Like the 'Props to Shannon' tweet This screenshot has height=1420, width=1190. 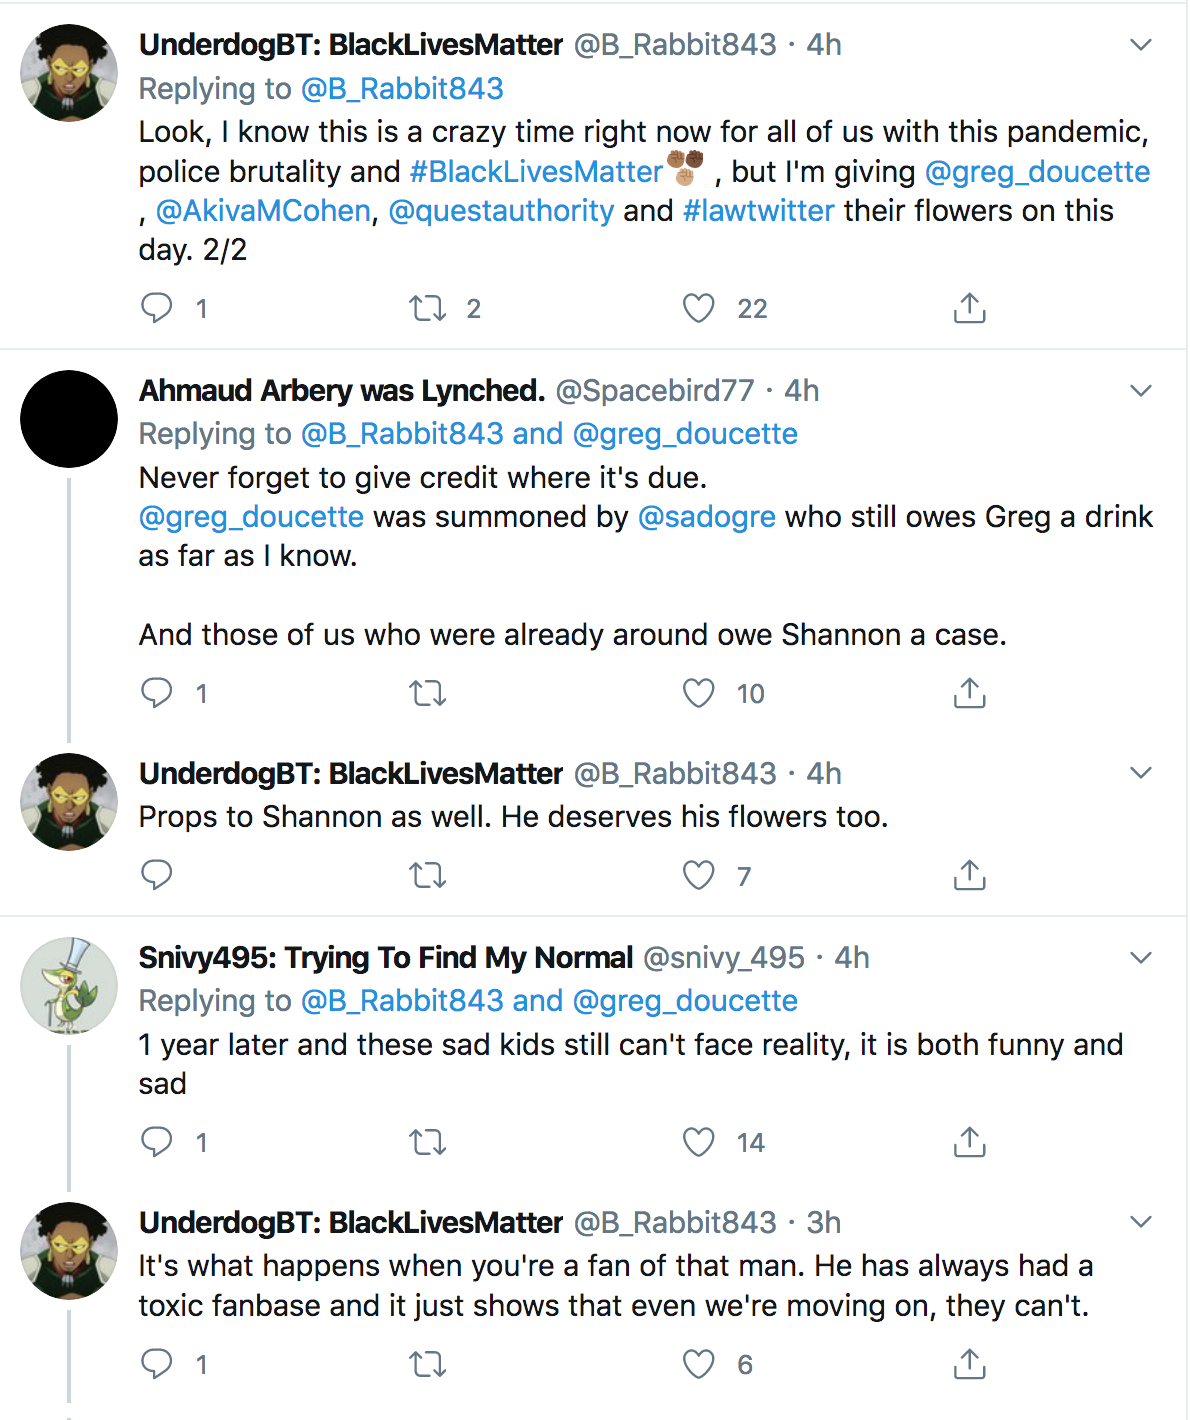point(698,875)
